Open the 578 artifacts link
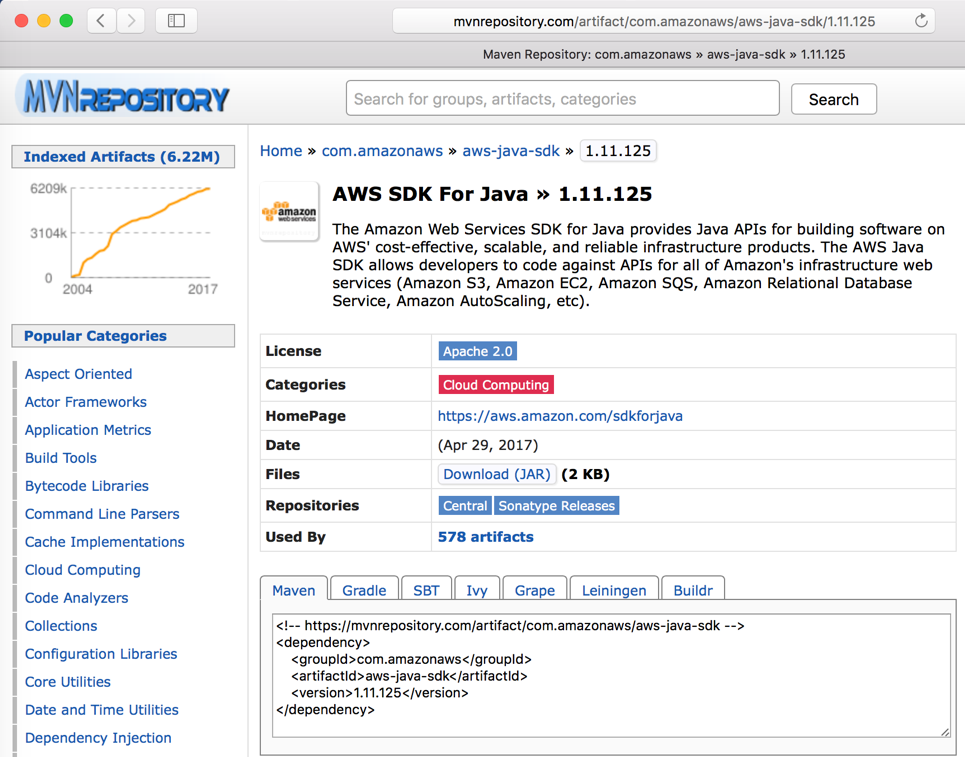This screenshot has height=757, width=965. point(486,537)
